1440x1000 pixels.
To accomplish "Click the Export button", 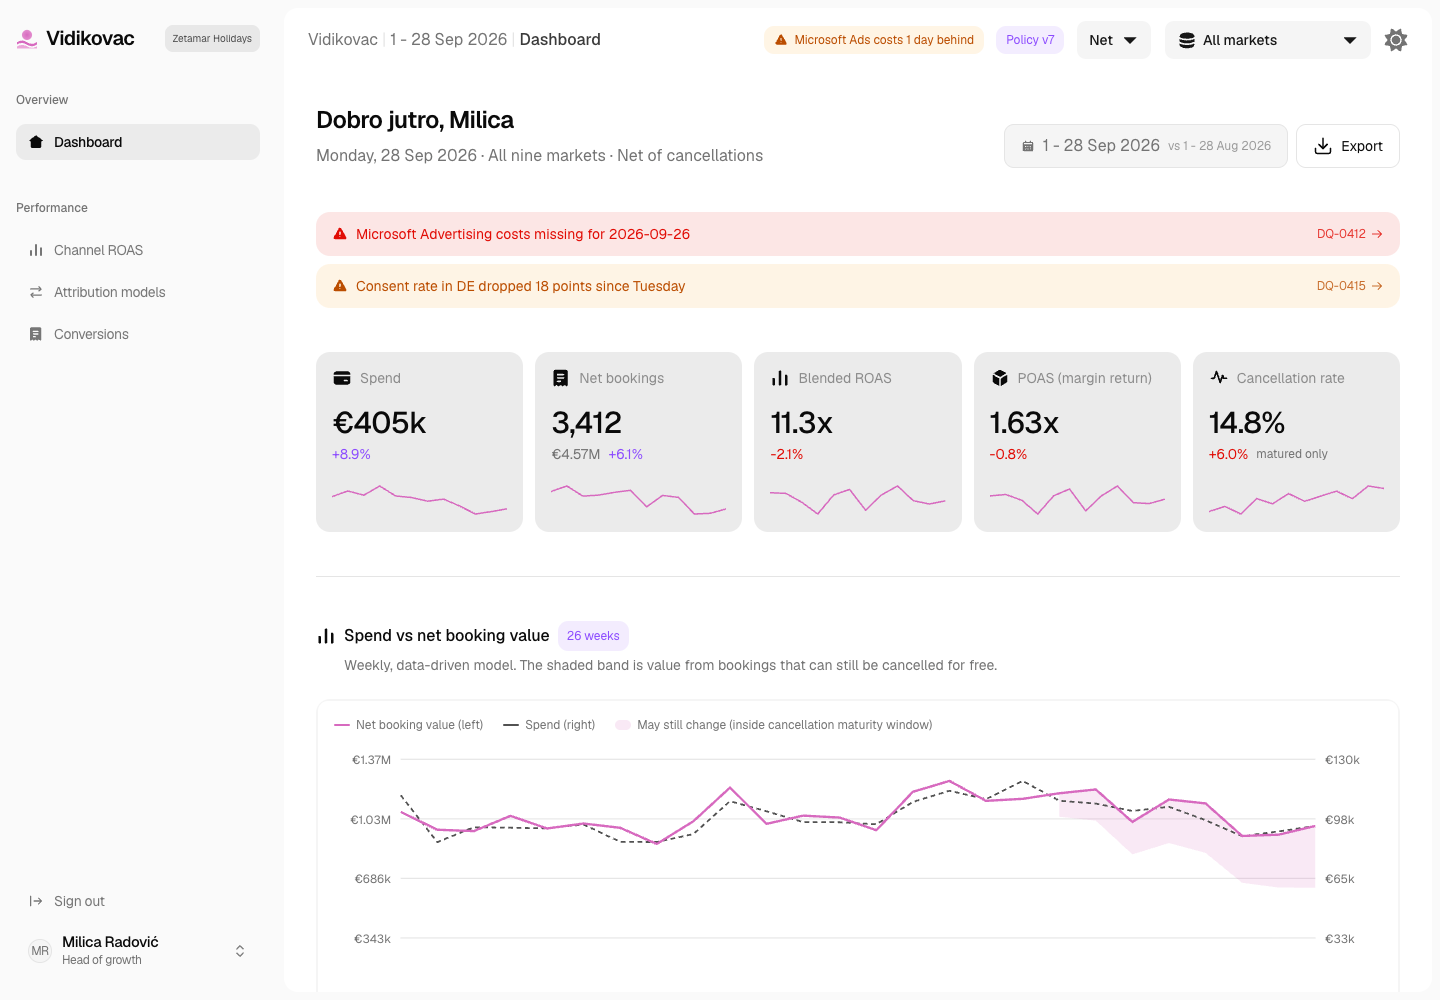I will 1347,146.
